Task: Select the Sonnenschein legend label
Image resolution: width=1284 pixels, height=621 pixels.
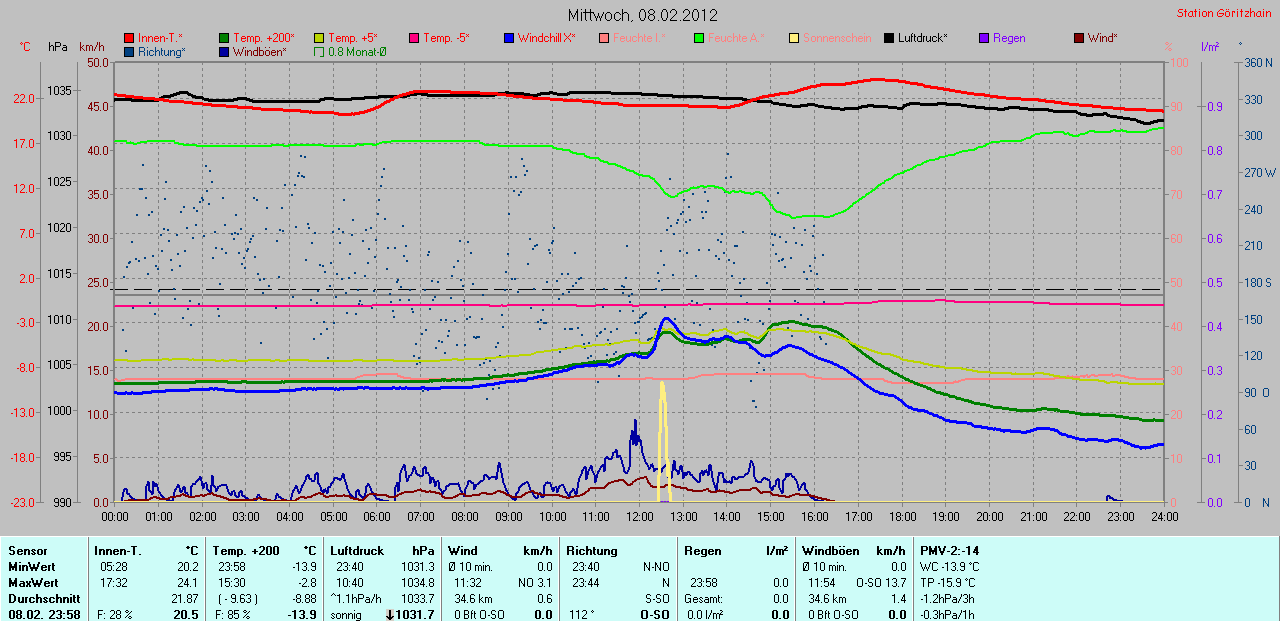Action: pyautogui.click(x=836, y=38)
